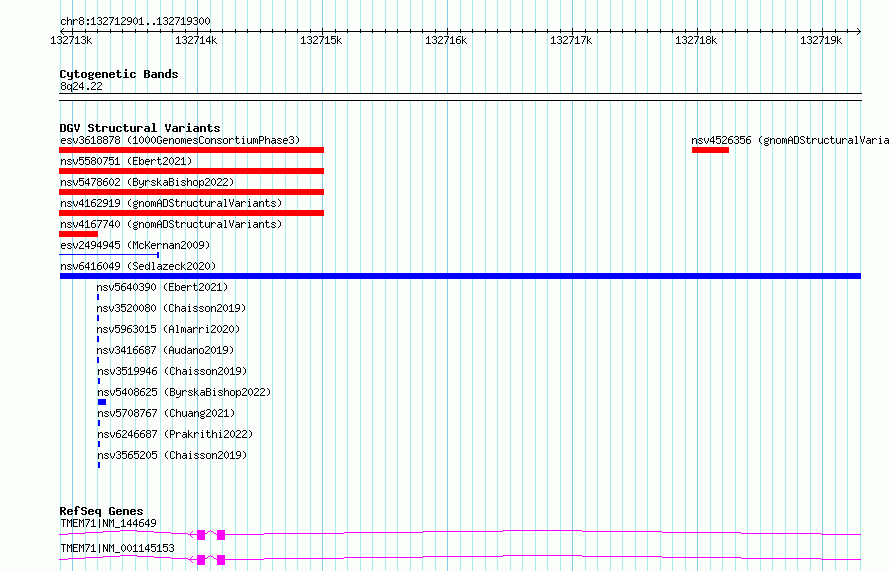Click the second exon box of TMEM71 NM_001145153
Viewport: 890px width, 571px height.
tap(221, 560)
